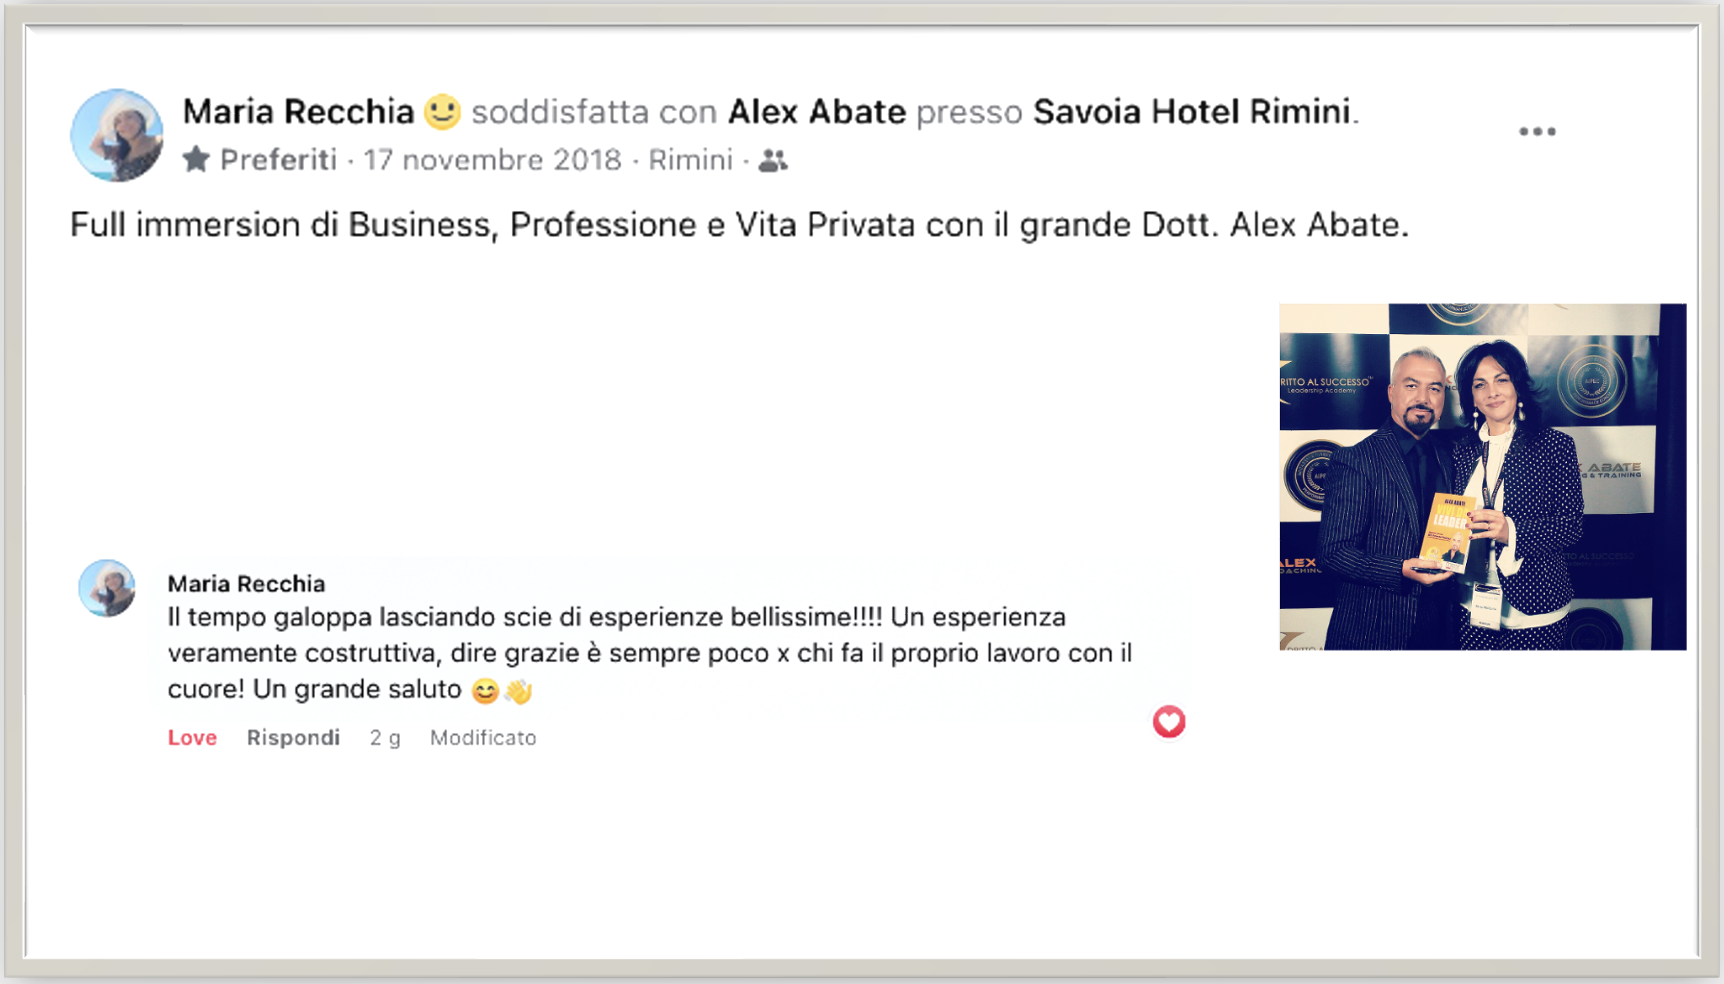The width and height of the screenshot is (1724, 984).
Task: Open the attached event photo thumbnail
Action: click(x=1483, y=477)
